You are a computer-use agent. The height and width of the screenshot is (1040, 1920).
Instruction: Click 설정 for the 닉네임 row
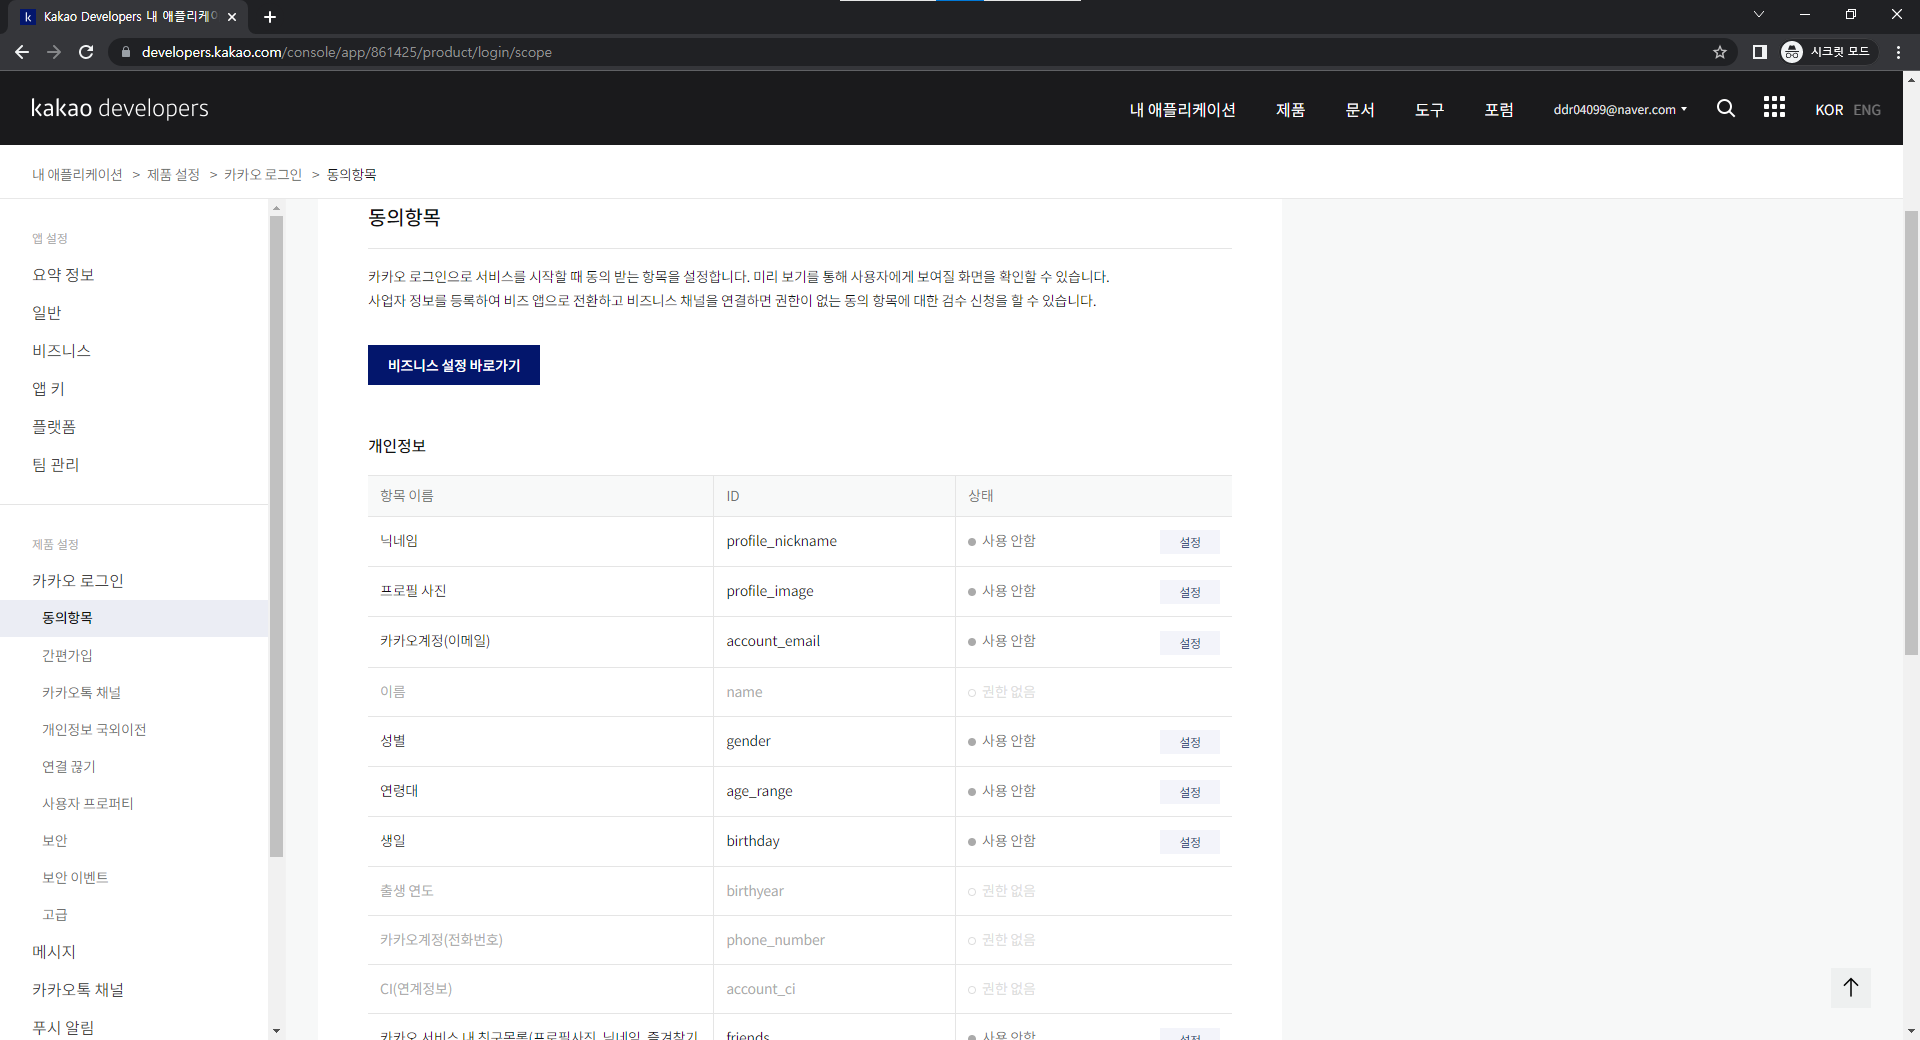1190,542
